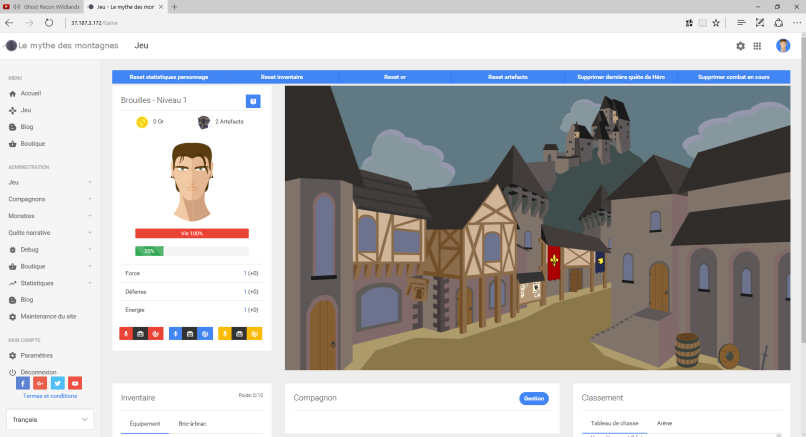Open the Facebook social icon
The height and width of the screenshot is (437, 806).
(x=23, y=384)
